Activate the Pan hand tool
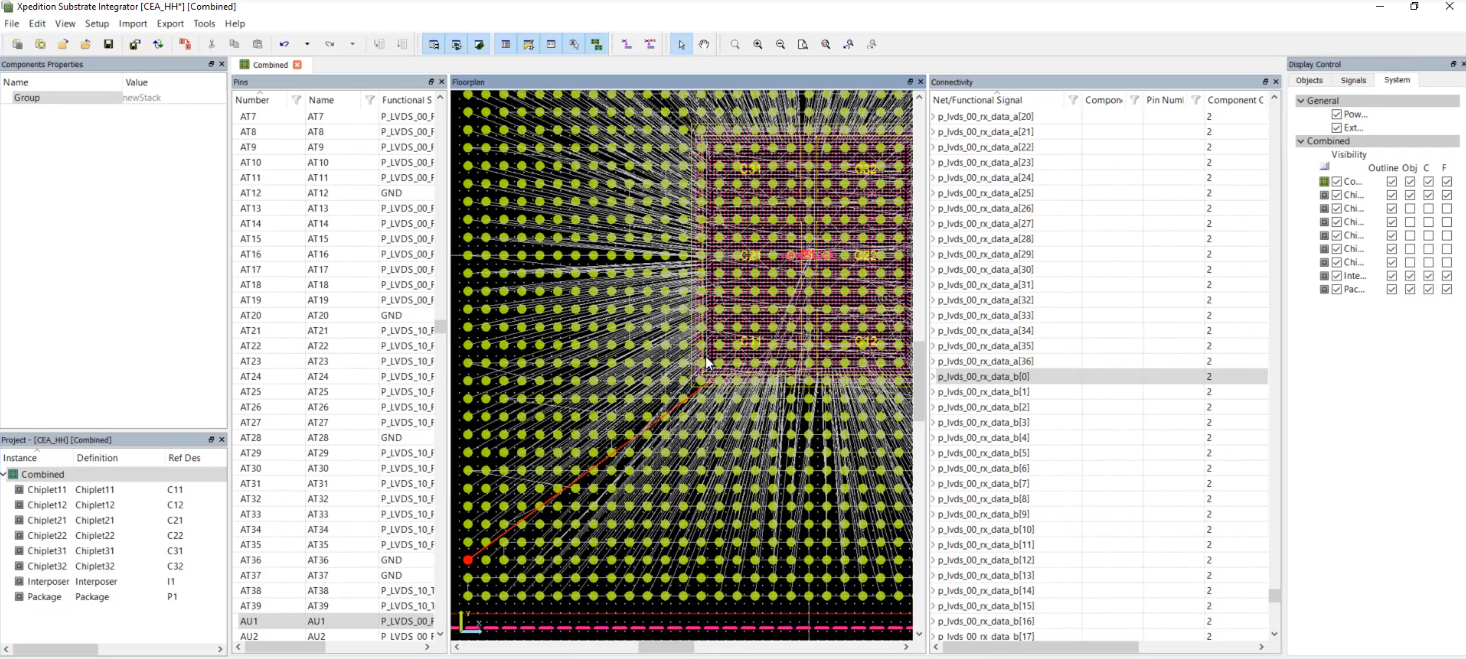 (x=704, y=44)
